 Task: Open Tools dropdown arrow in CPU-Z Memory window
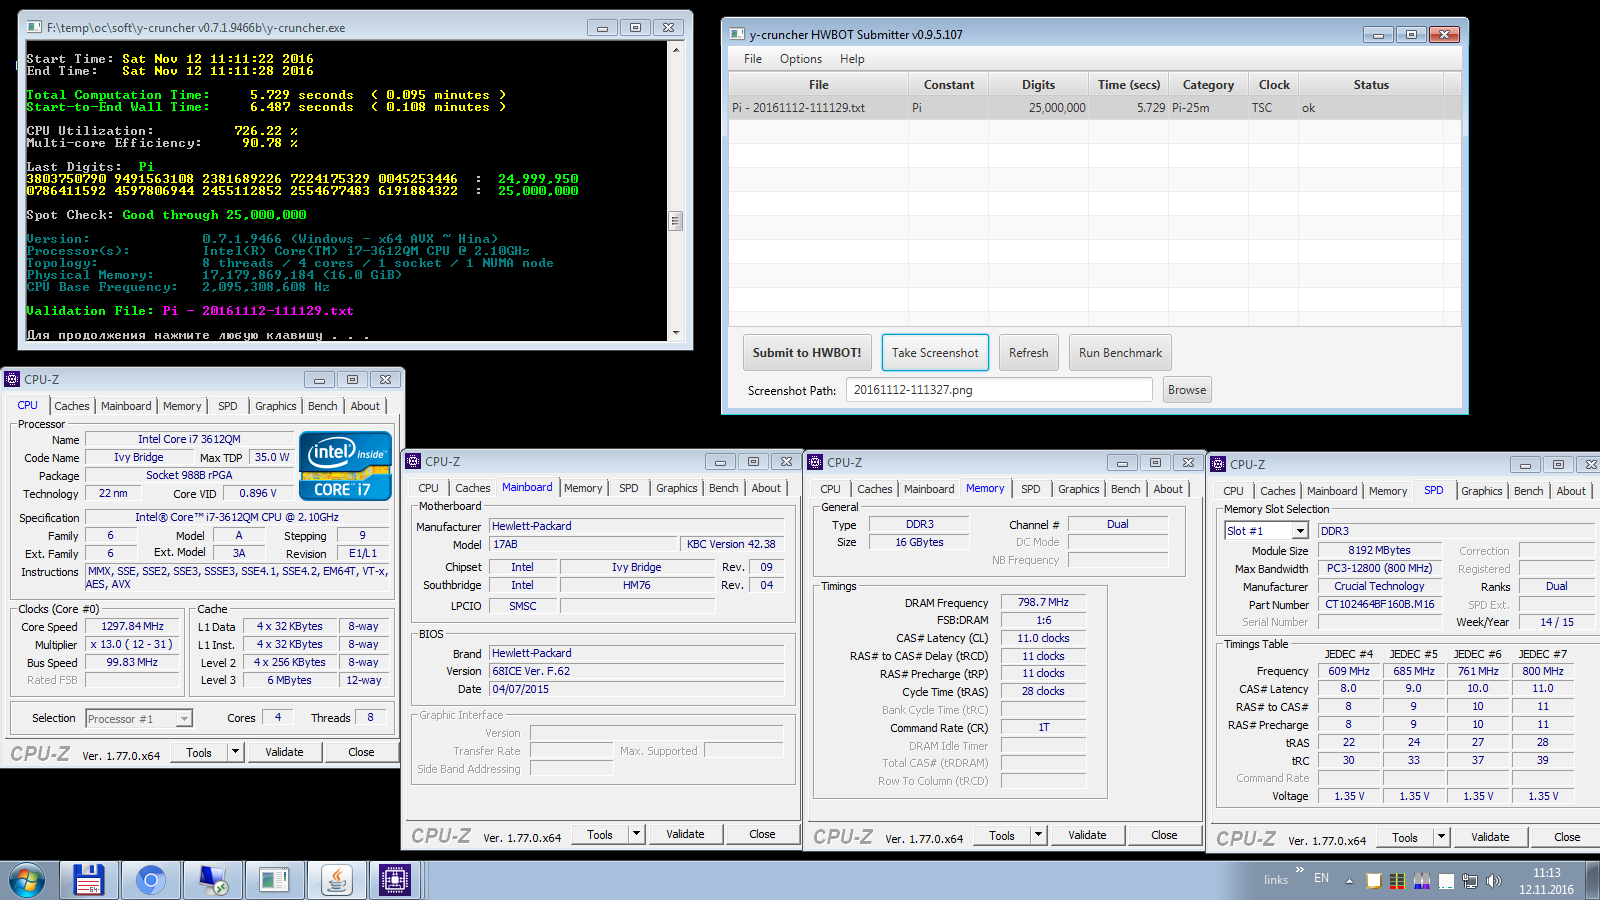pos(1038,835)
